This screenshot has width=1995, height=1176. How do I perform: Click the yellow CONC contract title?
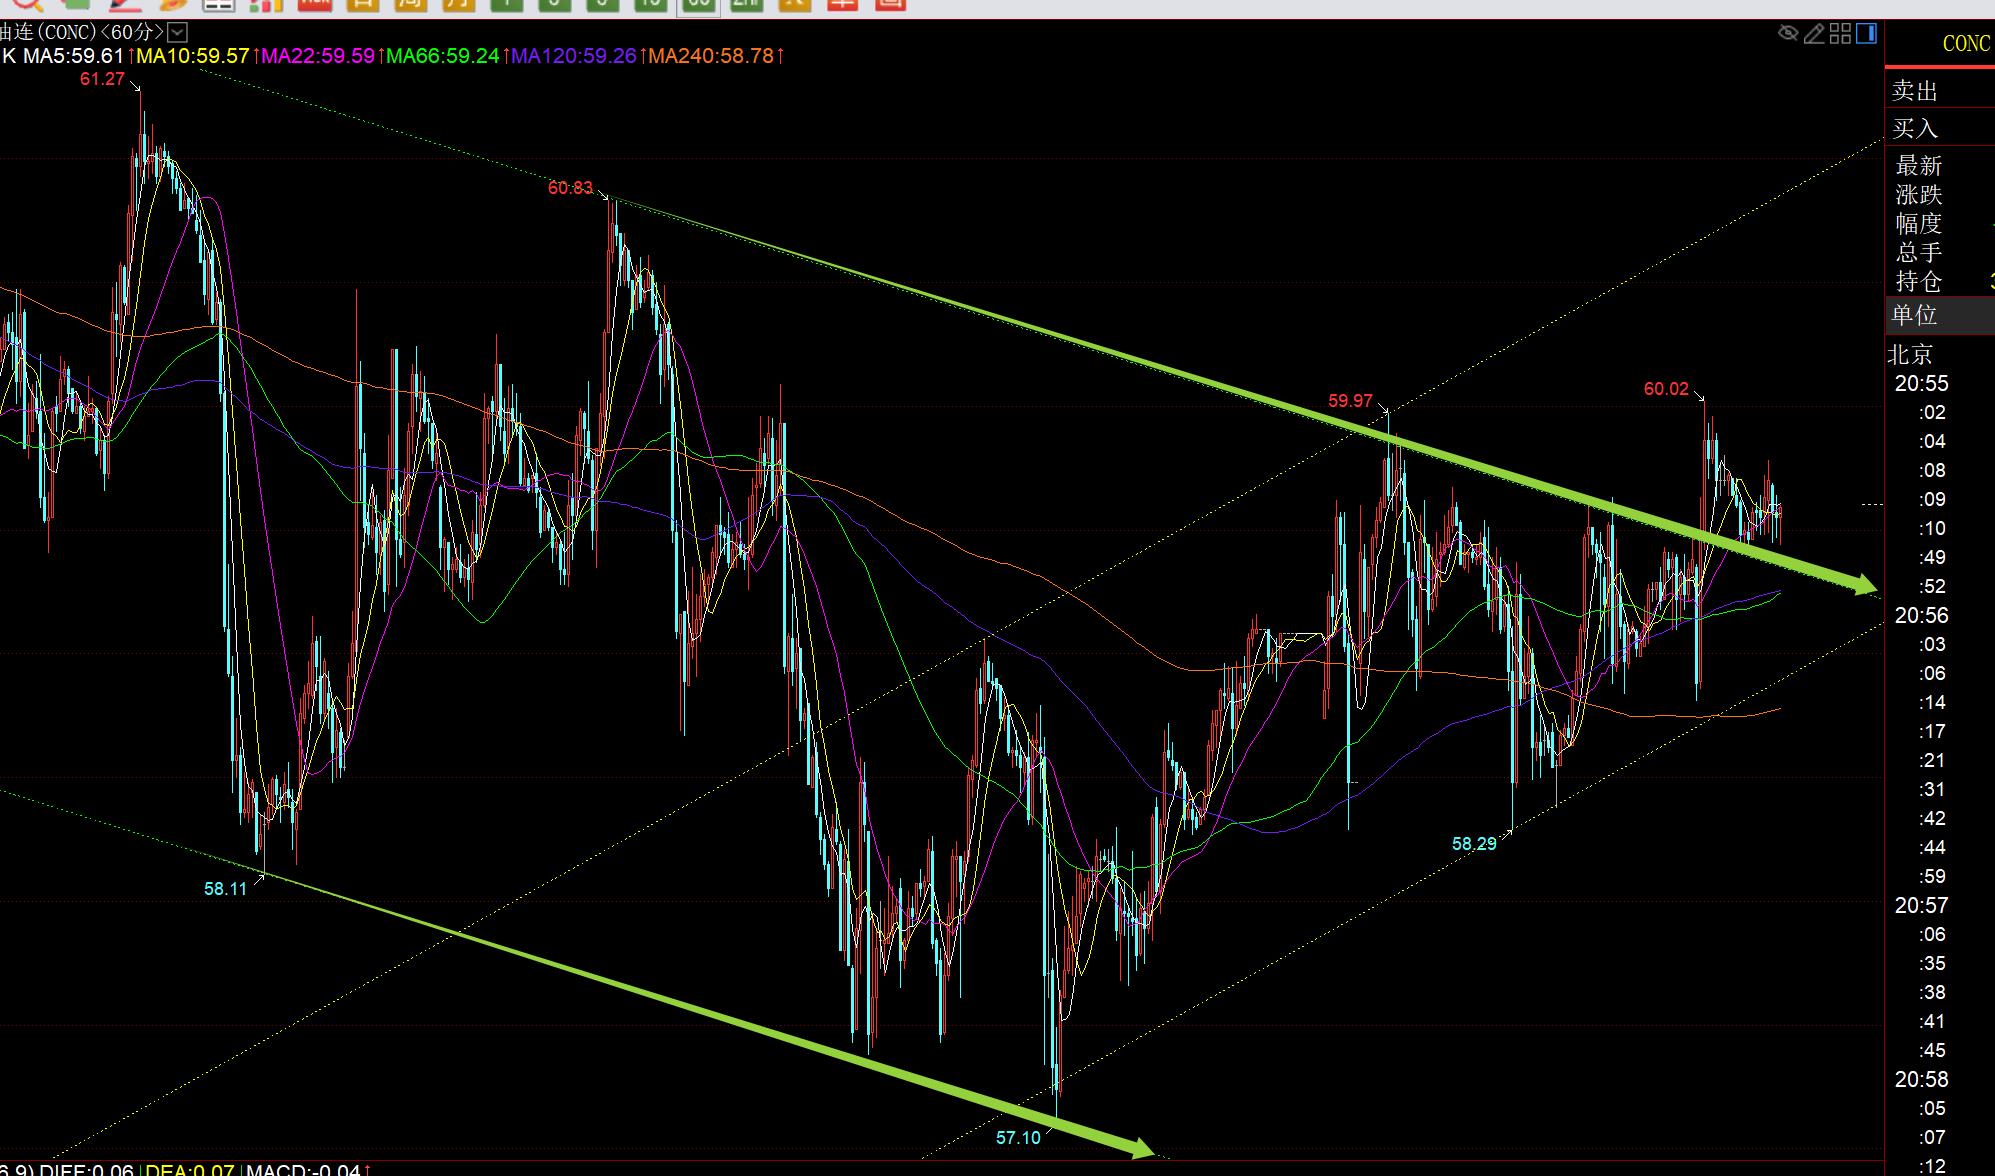(x=1965, y=44)
